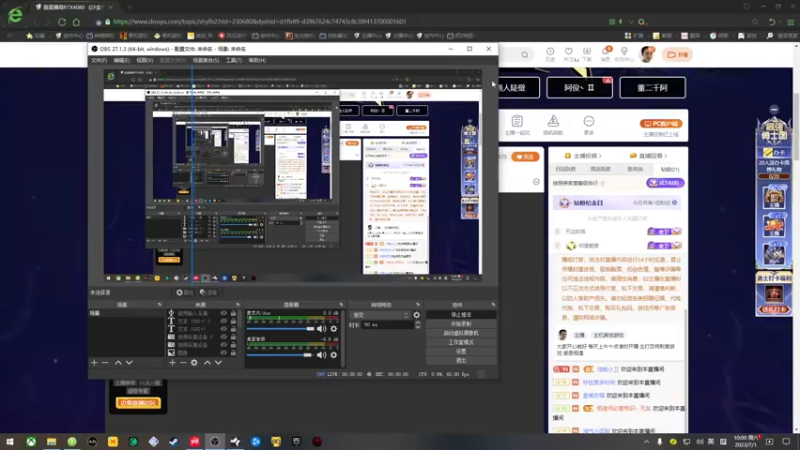Move source up in Sources panel
Viewport: 800px width, 450px height.
click(207, 362)
